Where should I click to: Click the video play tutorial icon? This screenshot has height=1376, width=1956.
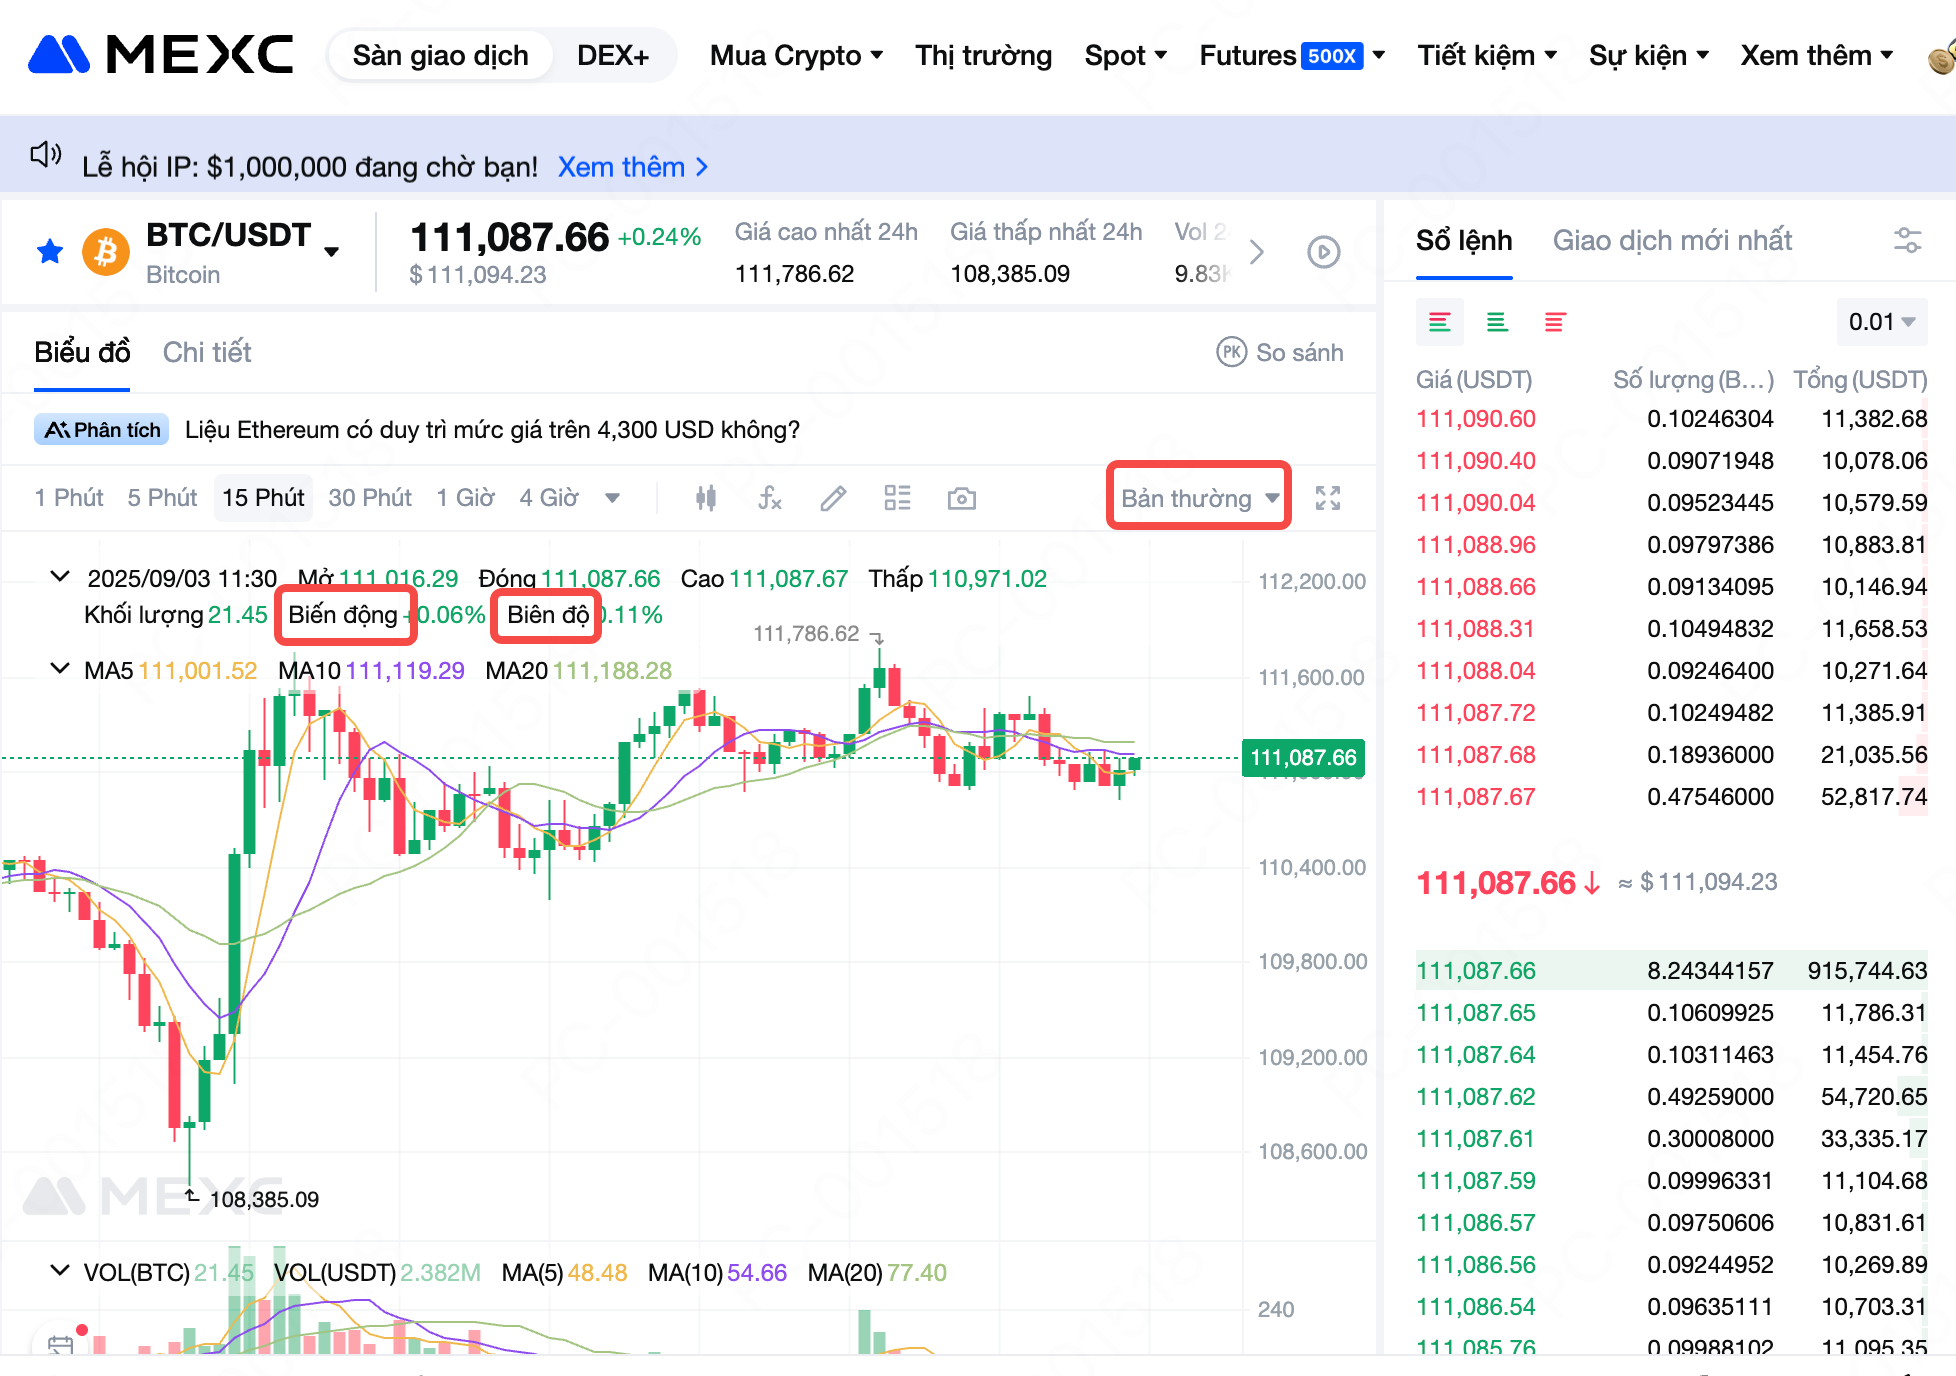[x=1323, y=252]
